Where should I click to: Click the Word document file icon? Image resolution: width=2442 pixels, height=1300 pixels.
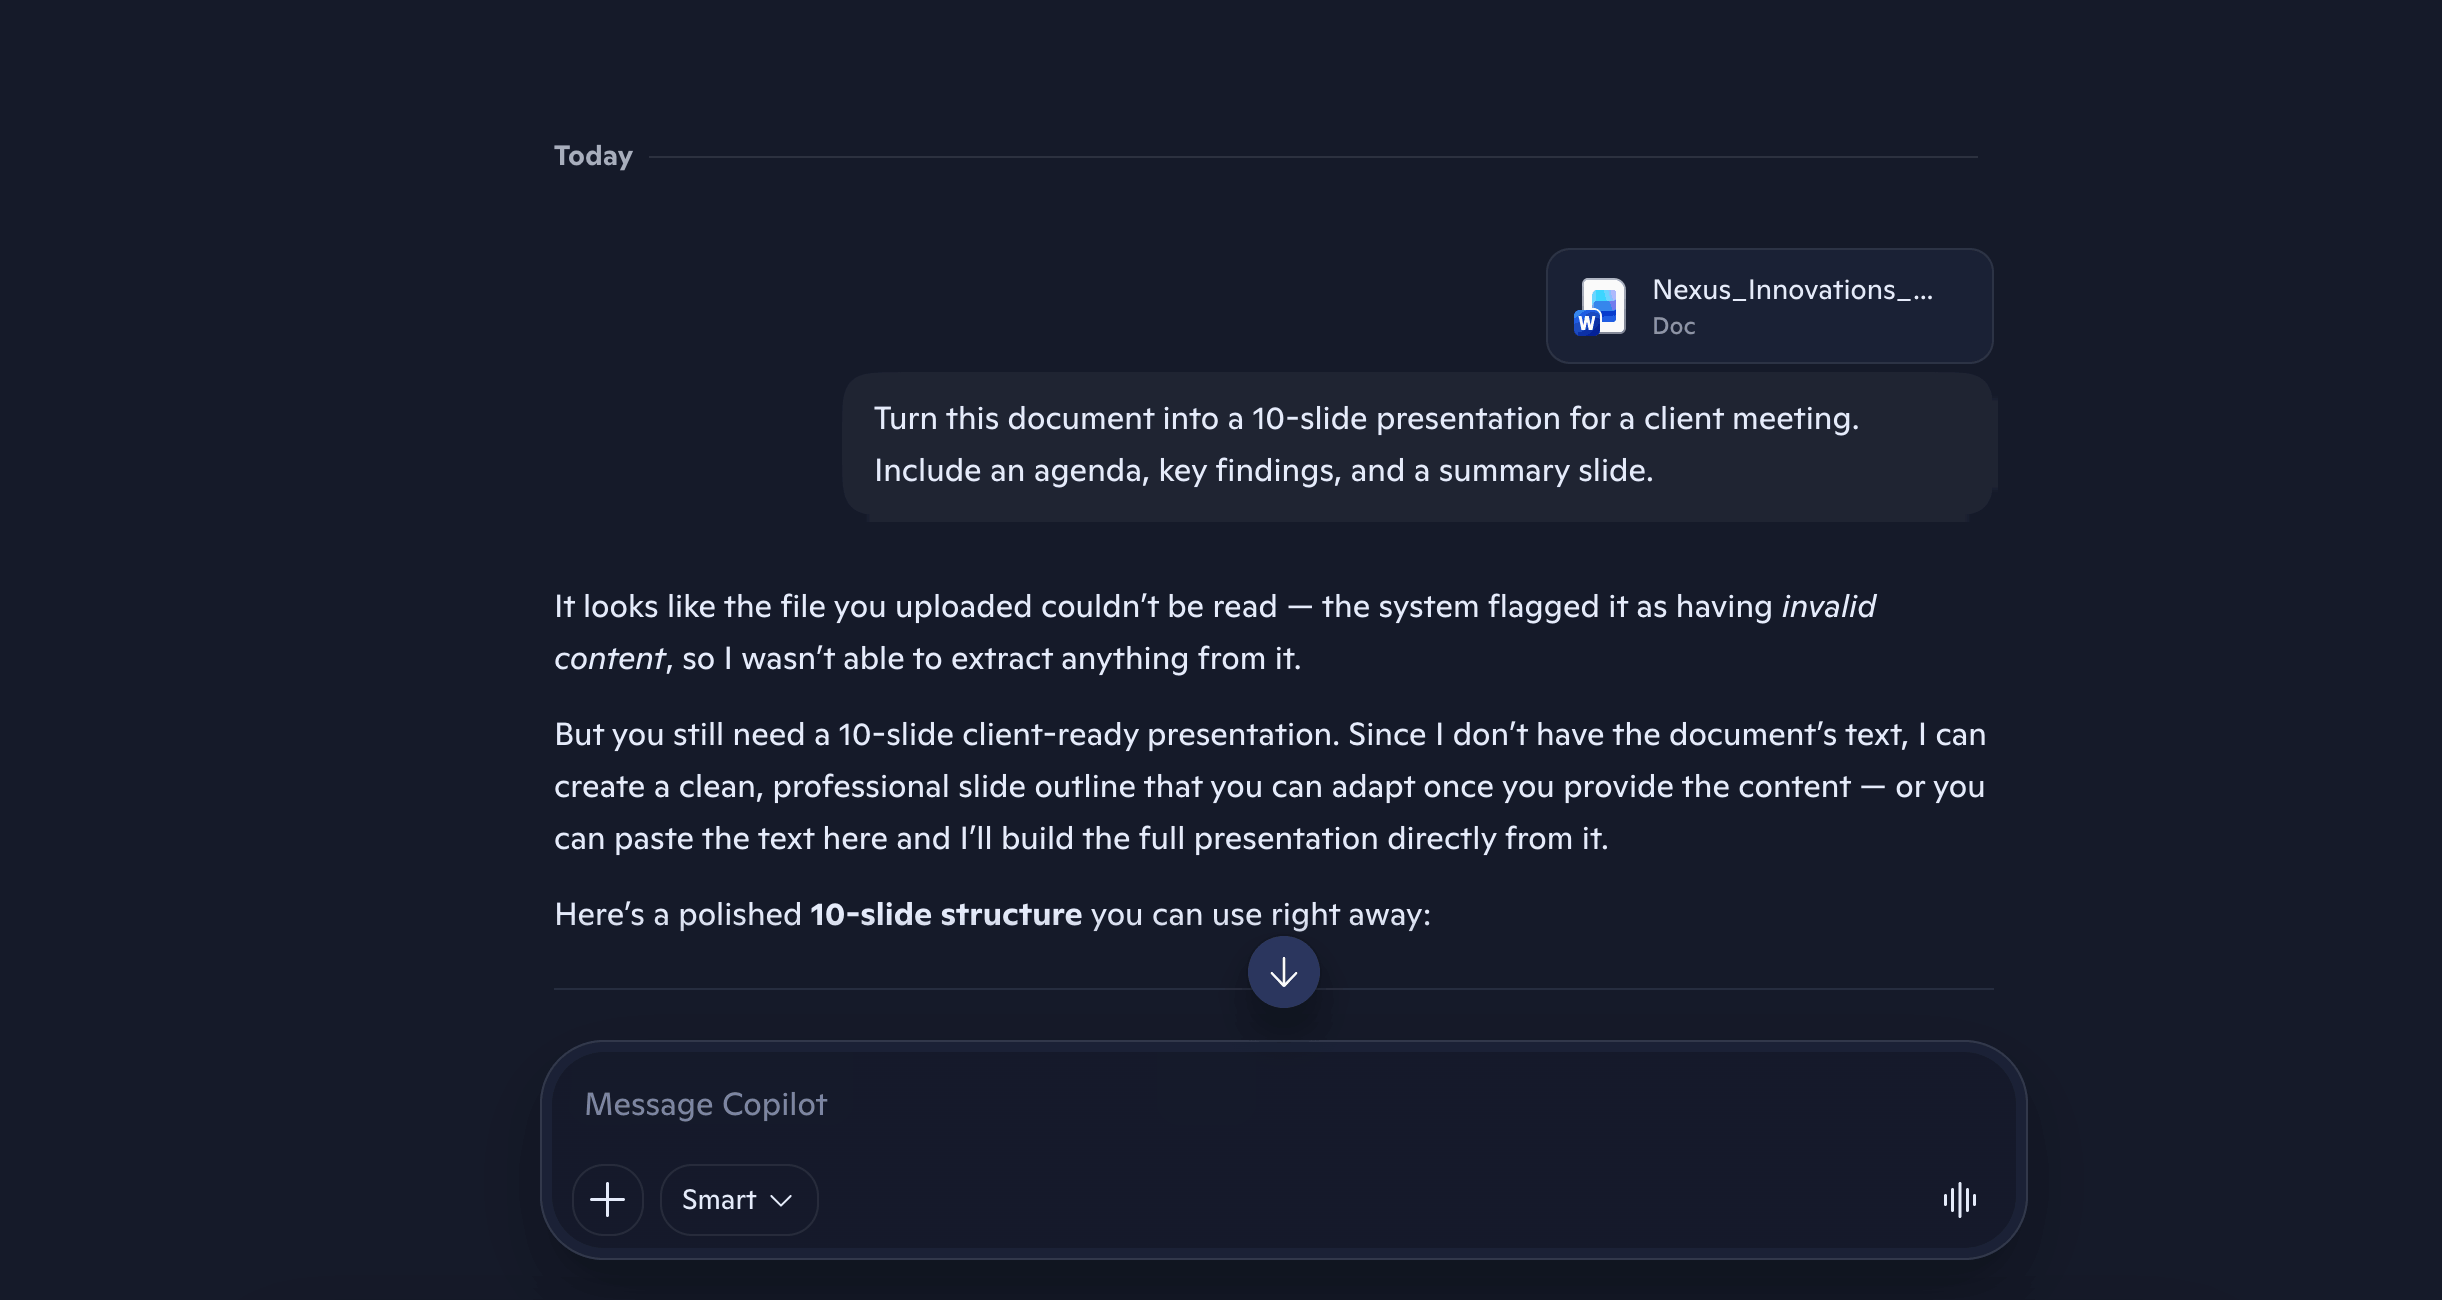click(x=1600, y=307)
